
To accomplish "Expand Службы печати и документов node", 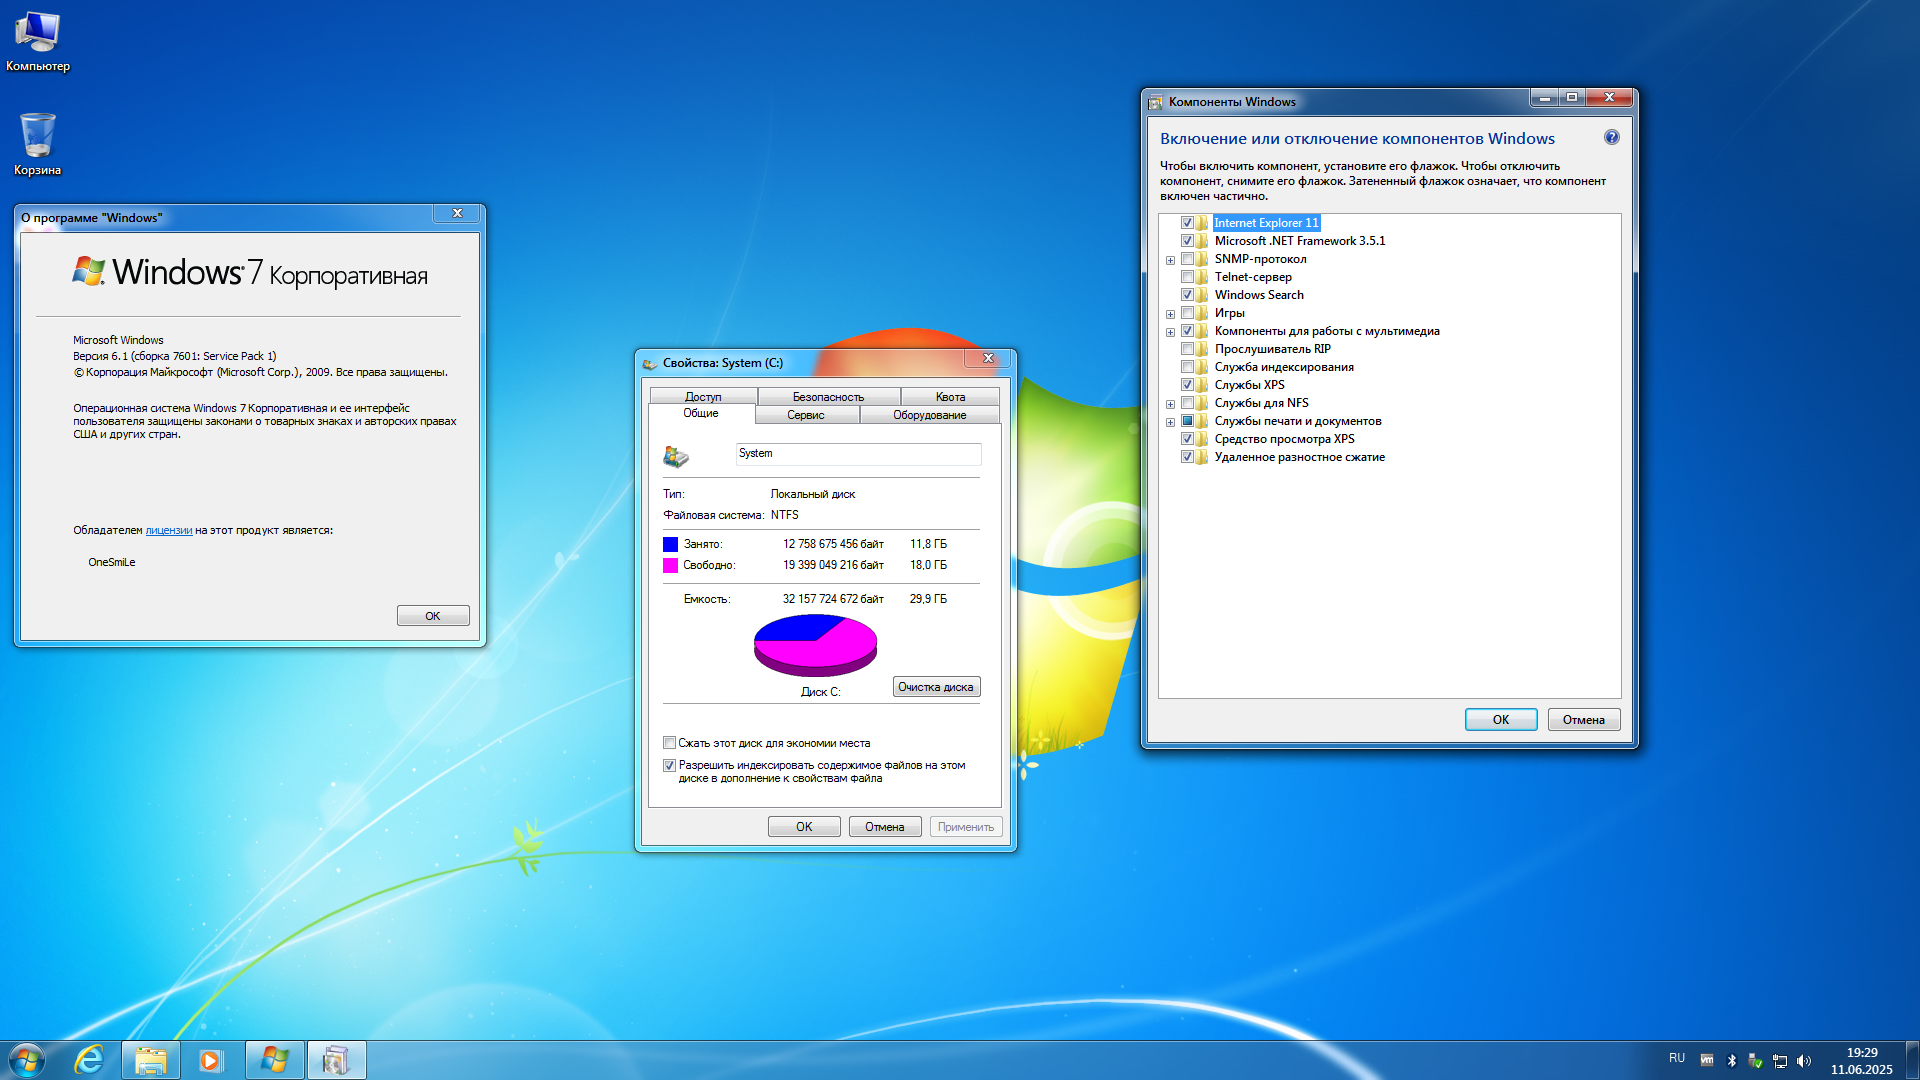I will click(1170, 422).
